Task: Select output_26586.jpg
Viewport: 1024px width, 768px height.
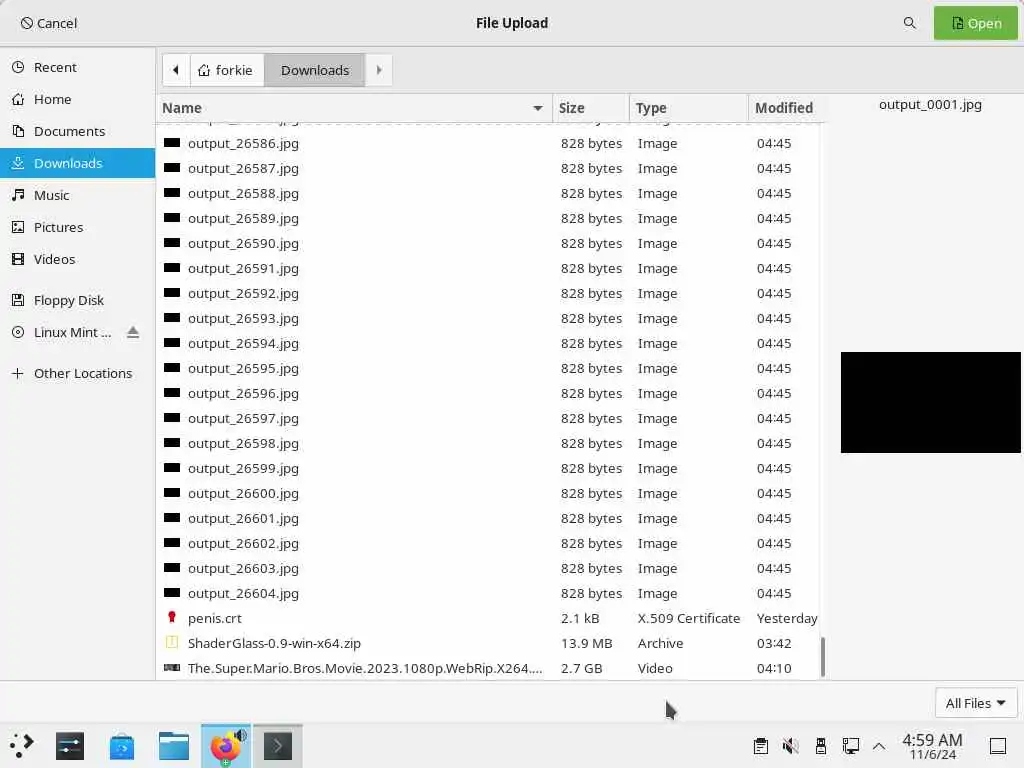Action: 487,143
